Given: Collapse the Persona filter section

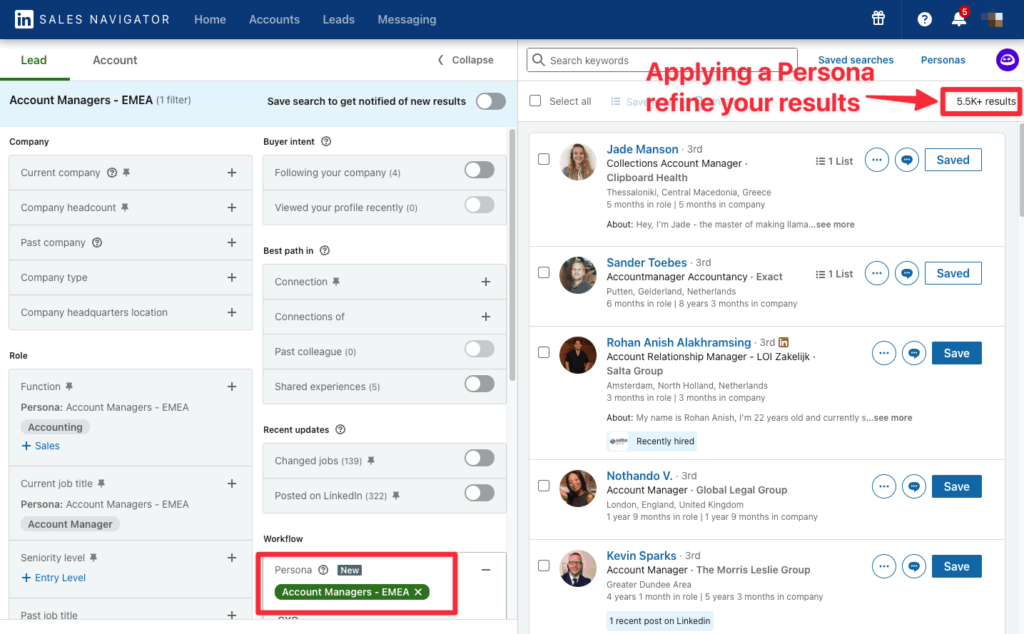Looking at the screenshot, I should 486,570.
